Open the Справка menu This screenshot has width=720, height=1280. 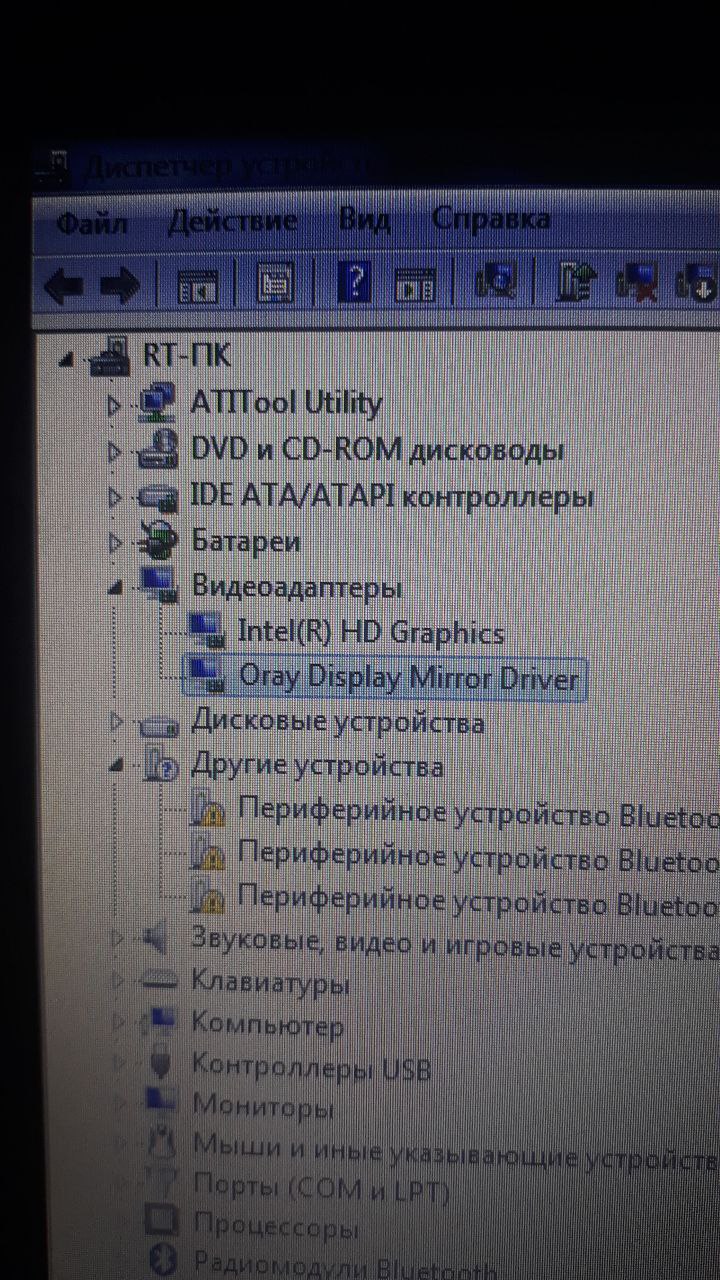[491, 218]
